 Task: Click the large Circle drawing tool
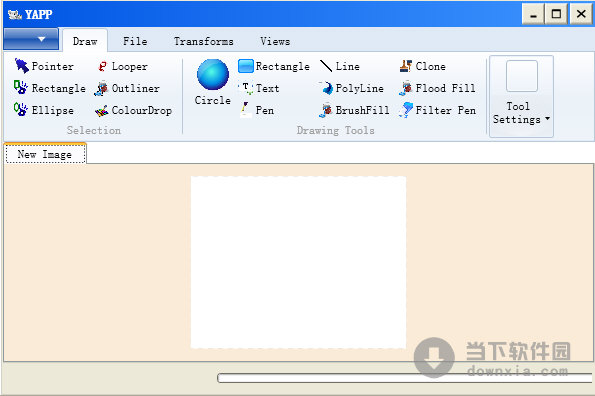point(212,82)
